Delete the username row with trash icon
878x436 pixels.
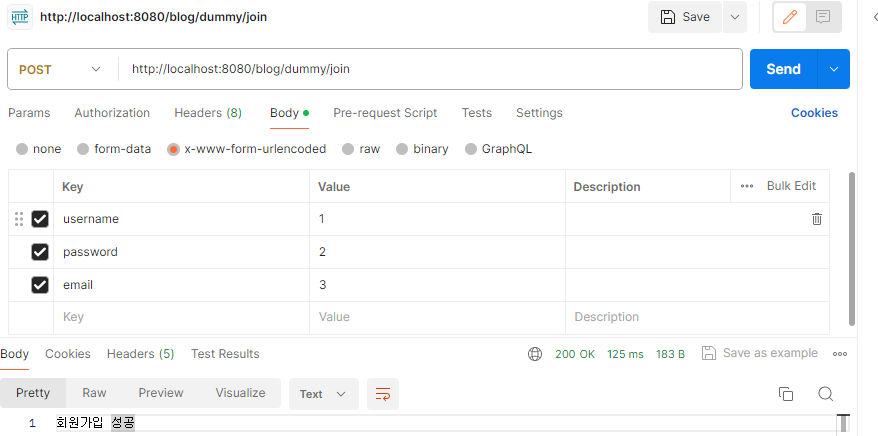coord(816,219)
